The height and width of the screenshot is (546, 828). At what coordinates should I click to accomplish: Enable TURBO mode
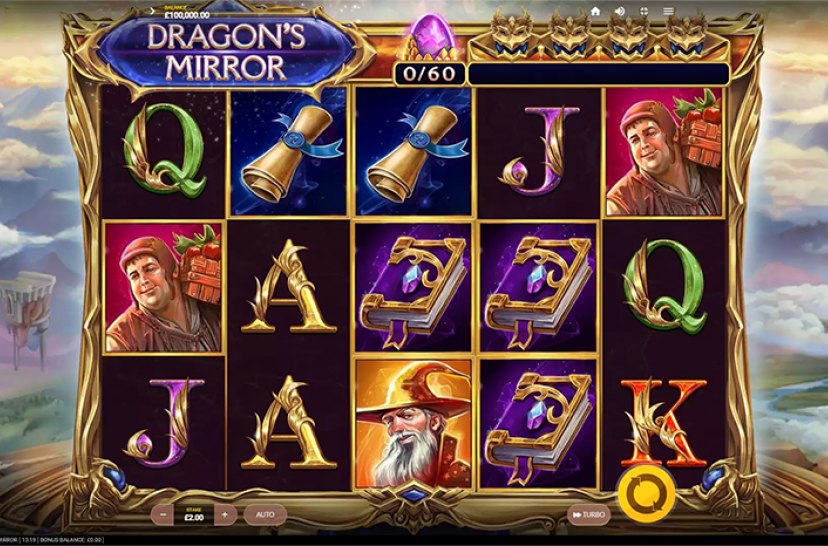[x=589, y=515]
